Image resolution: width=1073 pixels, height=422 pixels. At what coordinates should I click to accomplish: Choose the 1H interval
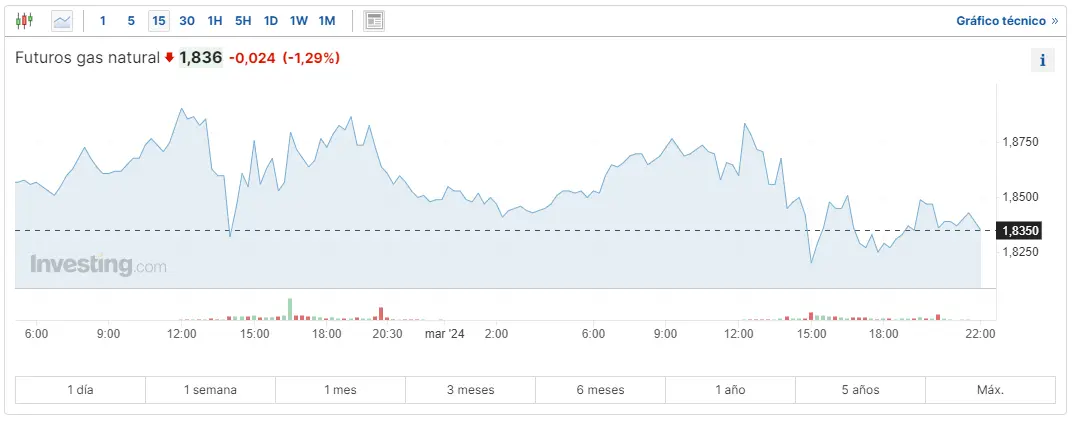point(215,20)
